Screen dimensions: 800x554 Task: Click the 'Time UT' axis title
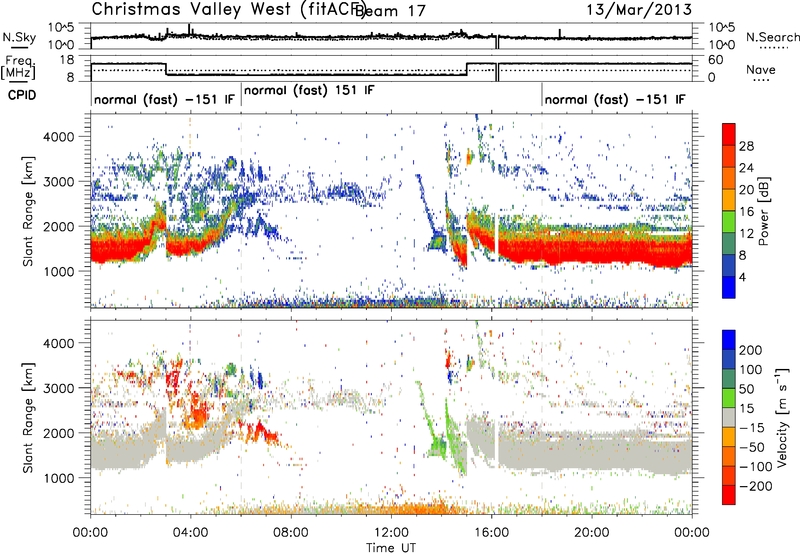[391, 547]
